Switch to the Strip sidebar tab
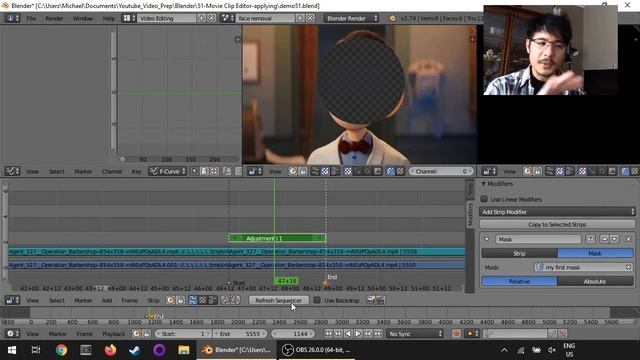Screen dimensions: 640x360 tap(470, 189)
